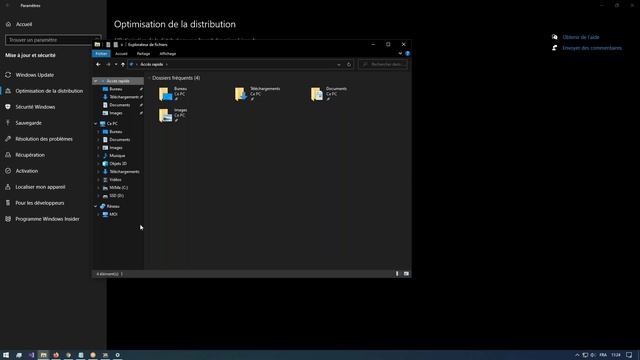Click the Trouver un paramètre search field

tap(53, 40)
